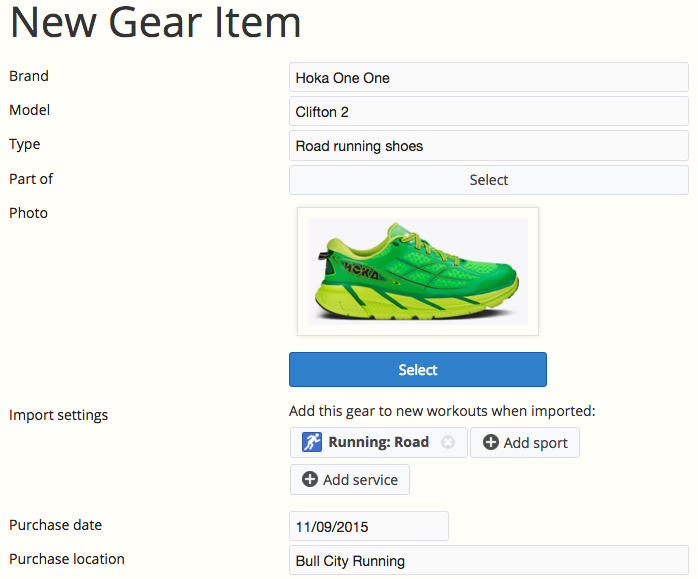Open the Part of Select dropdown
Viewport: 698px width, 579px height.
click(x=489, y=180)
